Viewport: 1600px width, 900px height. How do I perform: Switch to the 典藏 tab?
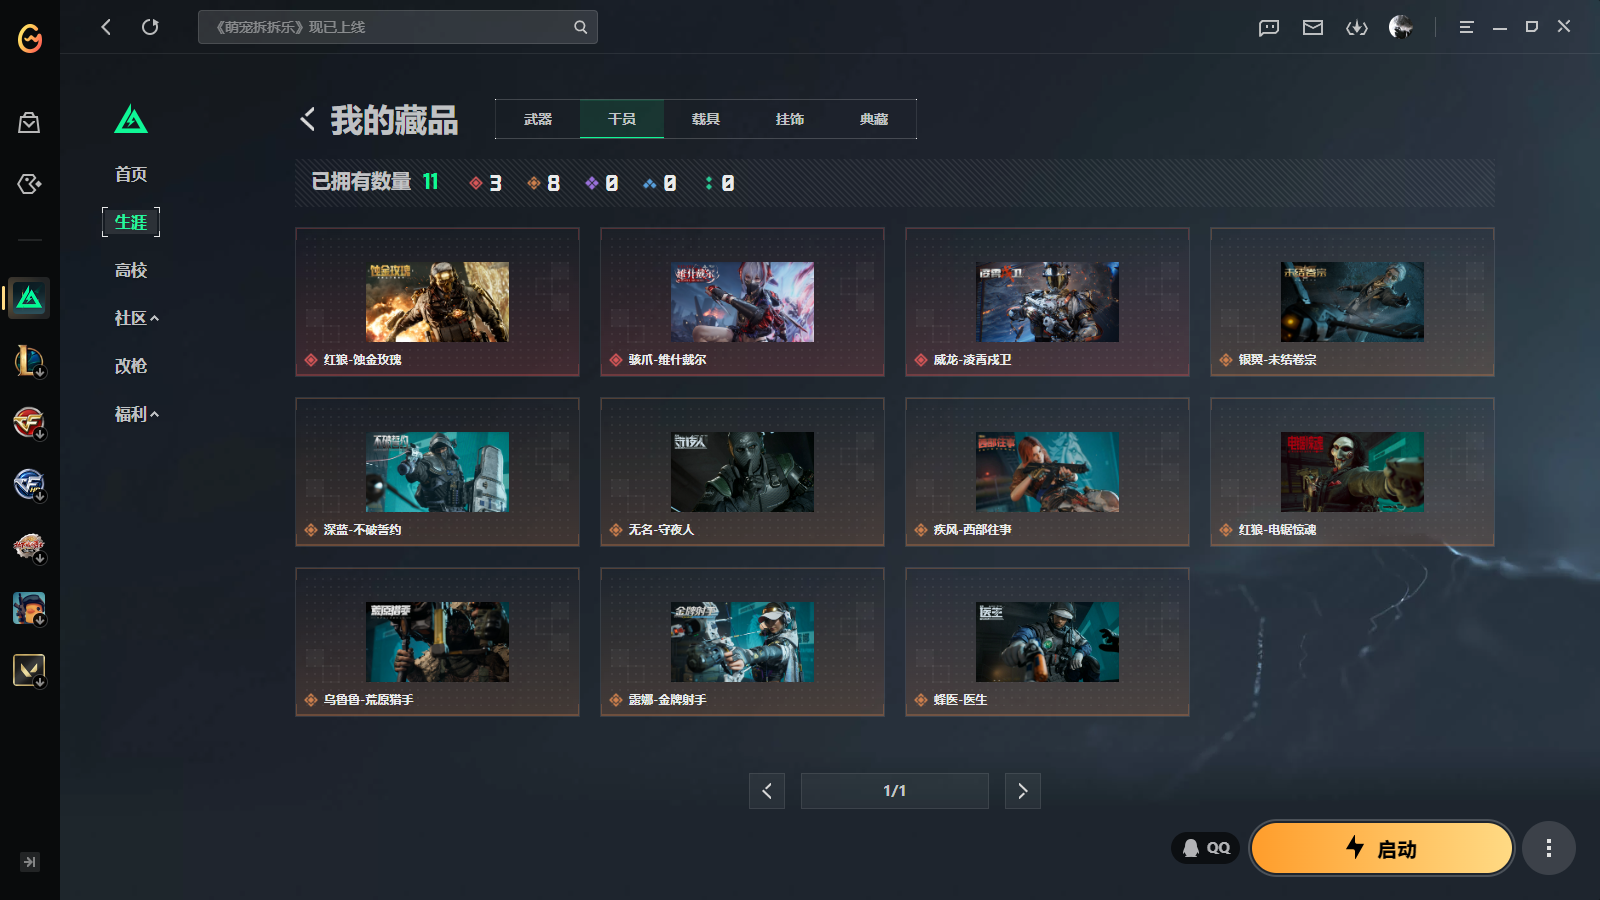tap(874, 119)
